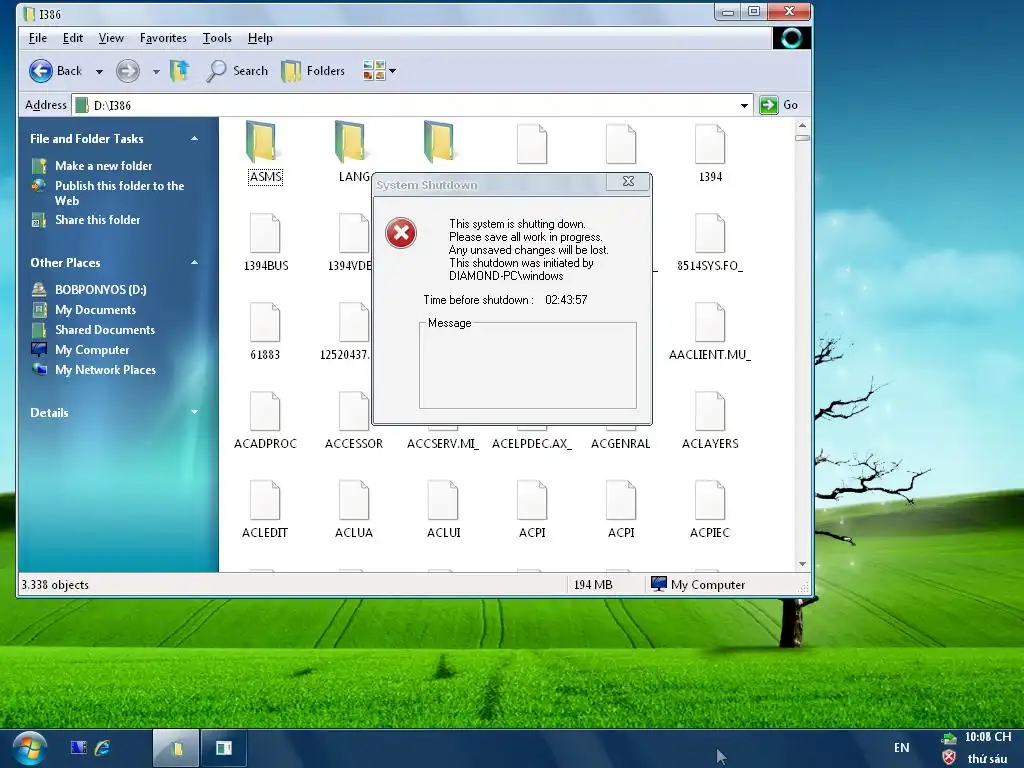This screenshot has width=1024, height=768.
Task: Select the ASMS folder
Action: [265, 152]
